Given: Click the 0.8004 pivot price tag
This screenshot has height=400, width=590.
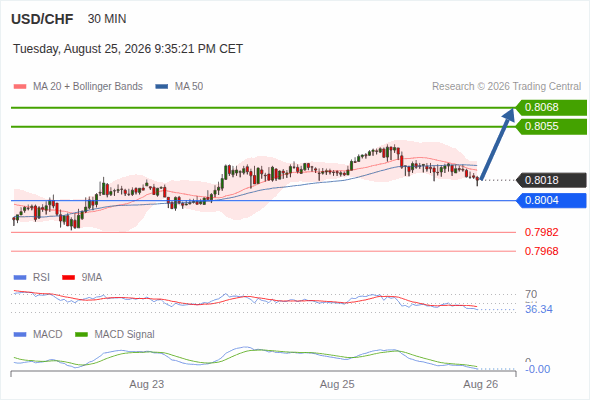Looking at the screenshot, I should (x=551, y=201).
